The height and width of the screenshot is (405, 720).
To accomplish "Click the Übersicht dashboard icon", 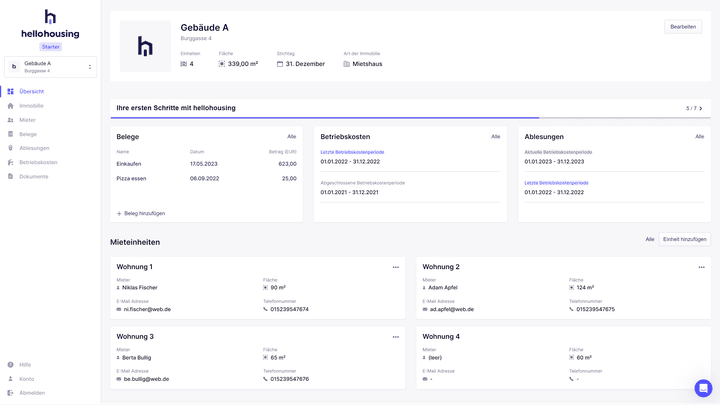I will (11, 91).
